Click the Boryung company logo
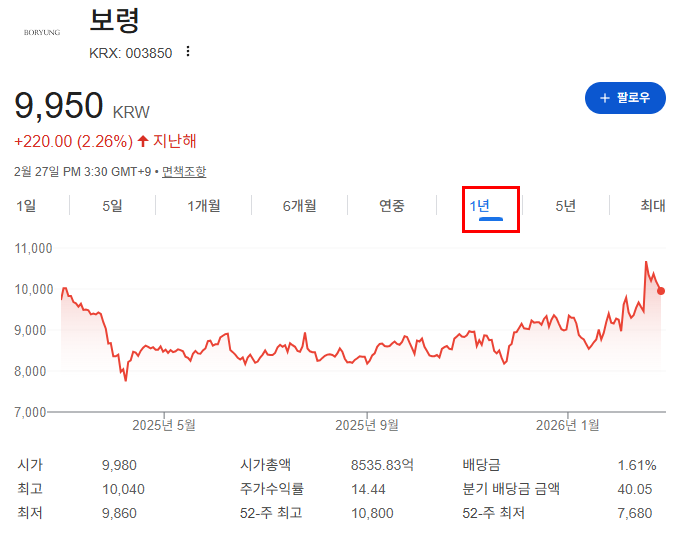Viewport: 674px width, 543px height. coord(42,32)
